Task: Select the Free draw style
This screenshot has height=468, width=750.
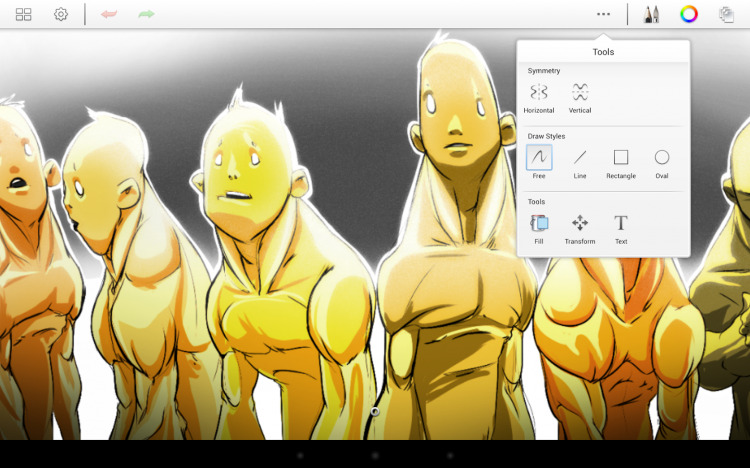Action: [539, 161]
